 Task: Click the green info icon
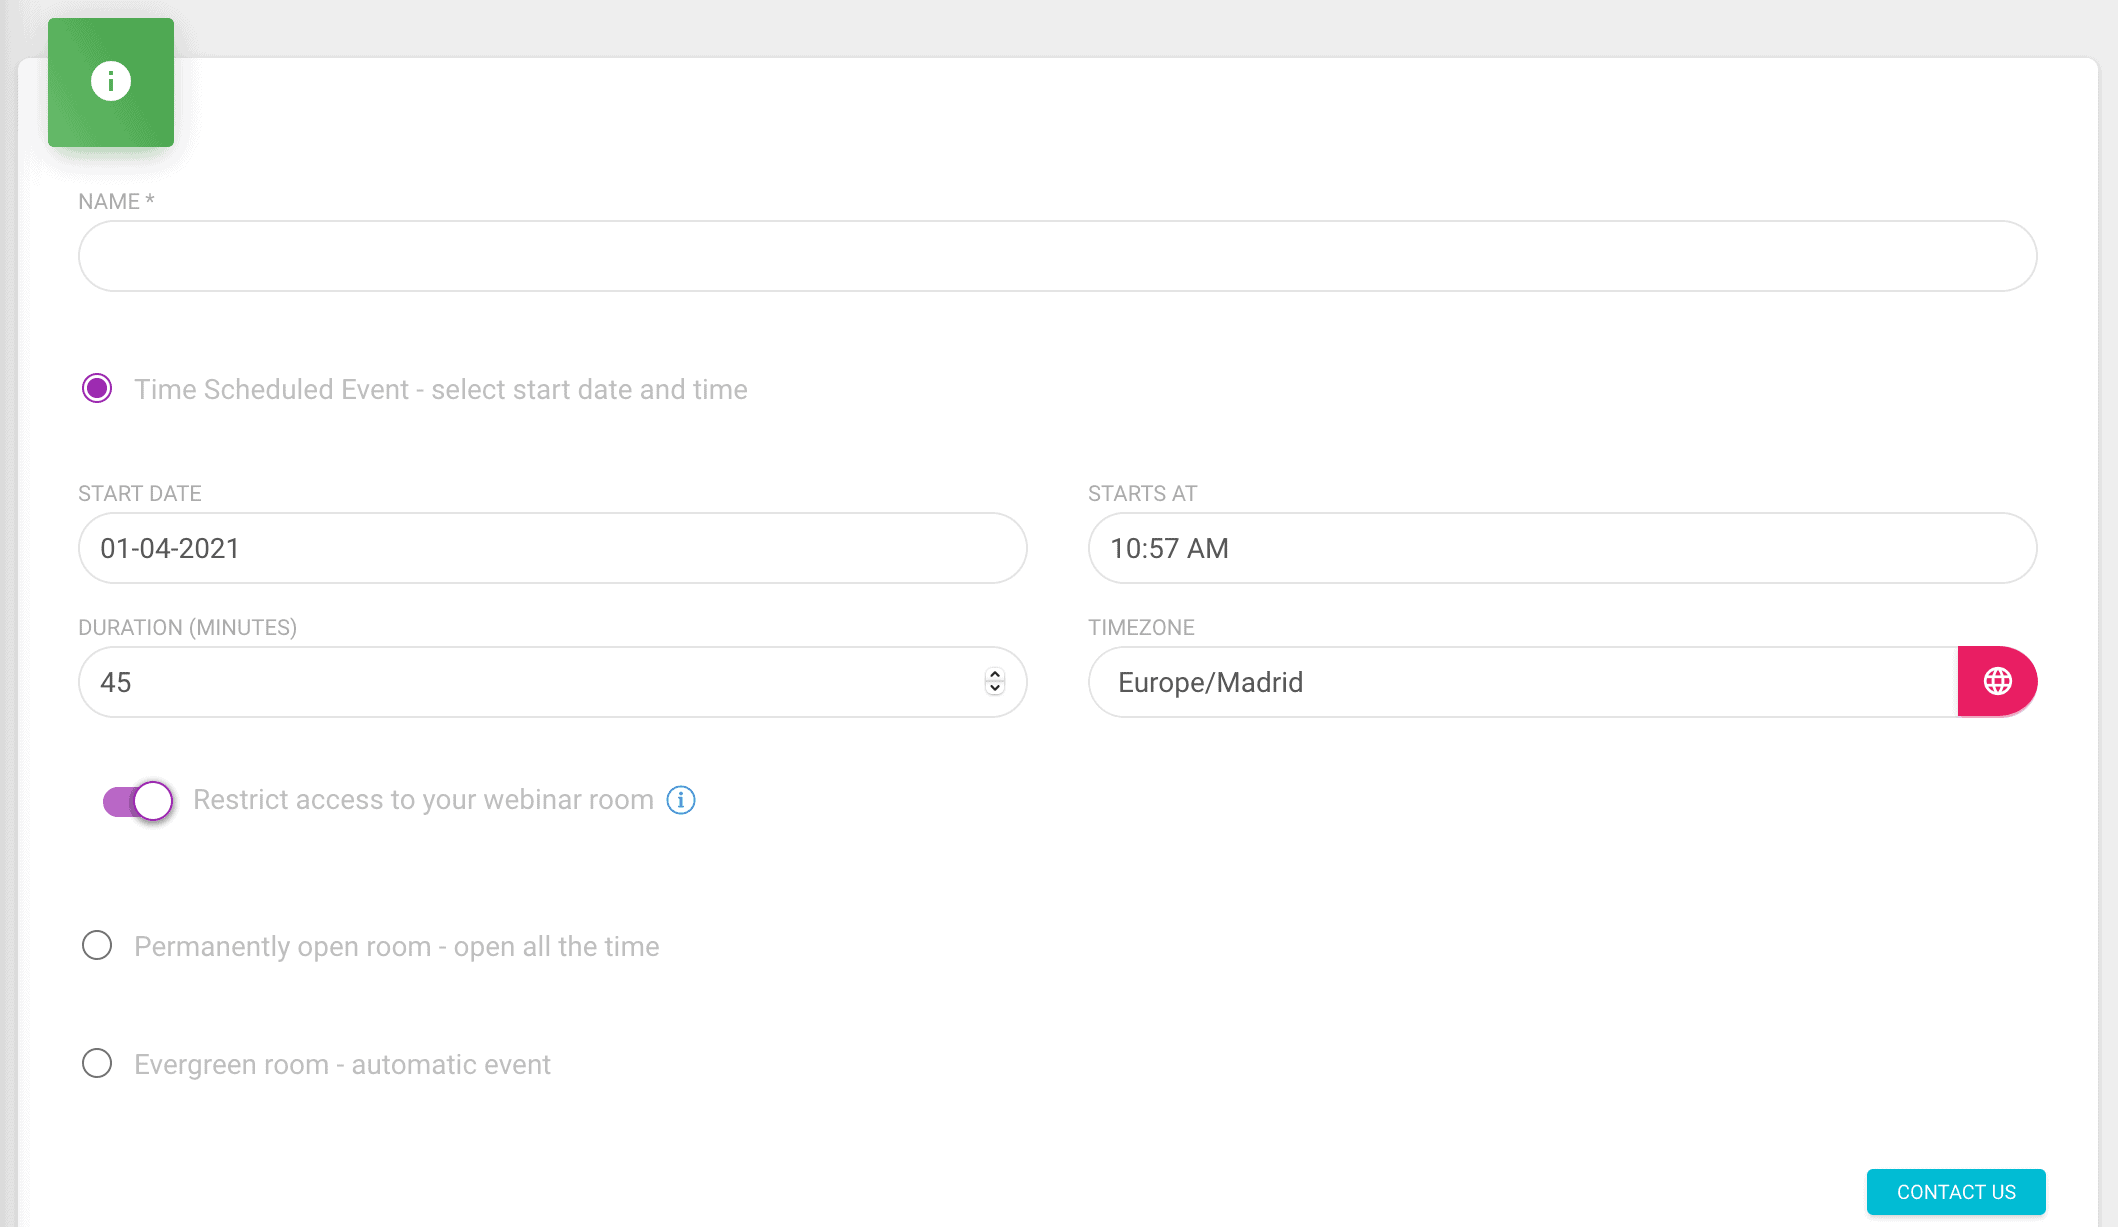coord(110,83)
